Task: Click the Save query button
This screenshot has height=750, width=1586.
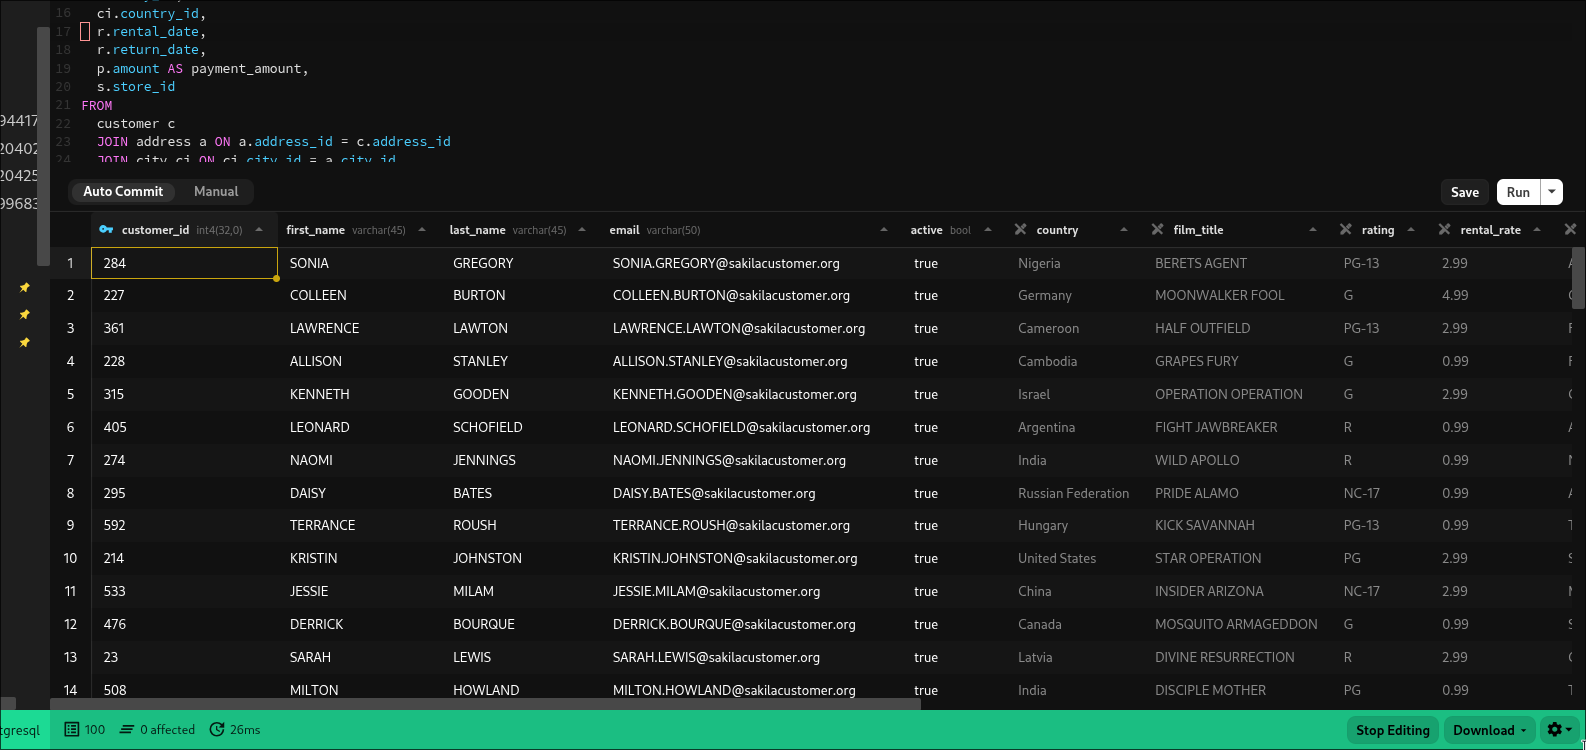Action: pyautogui.click(x=1465, y=192)
